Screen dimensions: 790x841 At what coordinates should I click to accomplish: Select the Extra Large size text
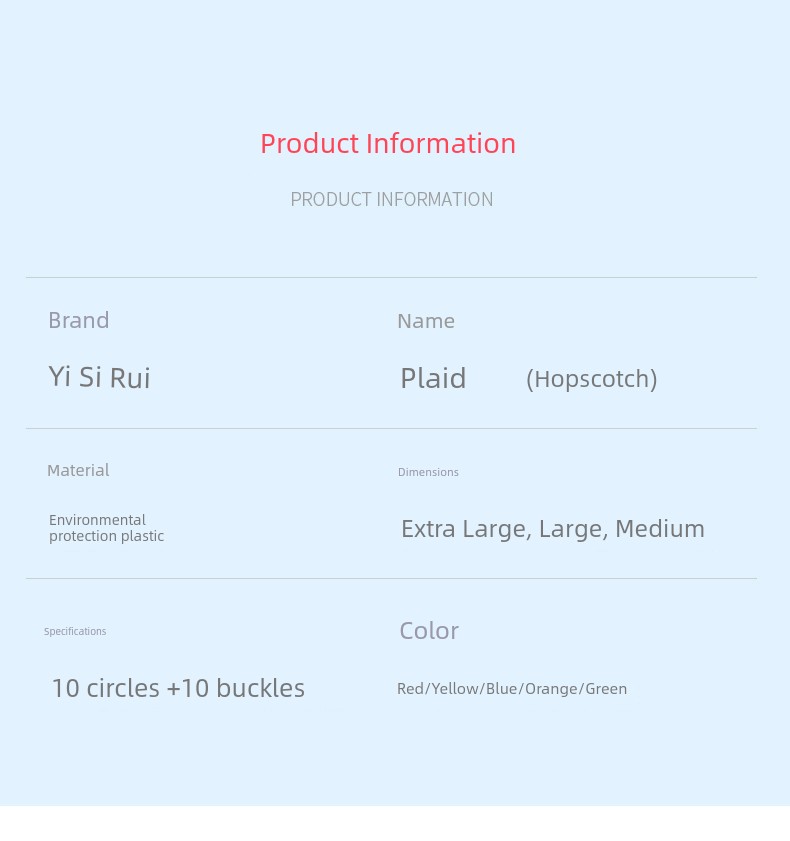coord(466,529)
